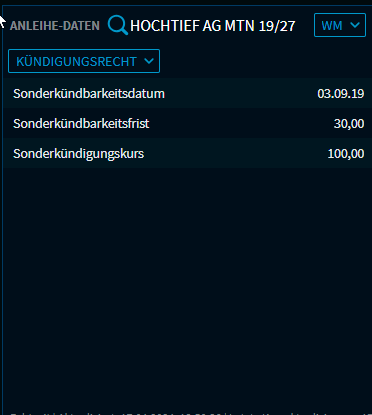The height and width of the screenshot is (415, 372).
Task: Select the Sonderkündigungskurs row label
Action: (78, 154)
